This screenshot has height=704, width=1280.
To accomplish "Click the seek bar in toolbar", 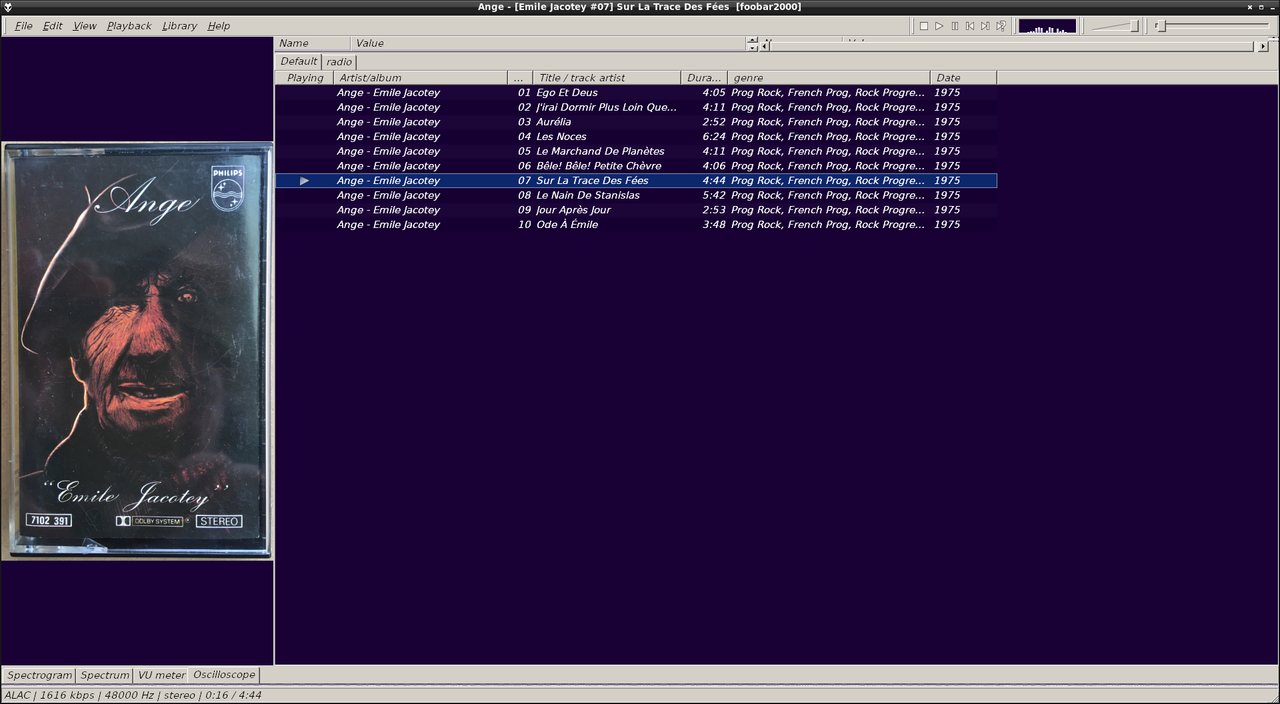I will 1212,26.
